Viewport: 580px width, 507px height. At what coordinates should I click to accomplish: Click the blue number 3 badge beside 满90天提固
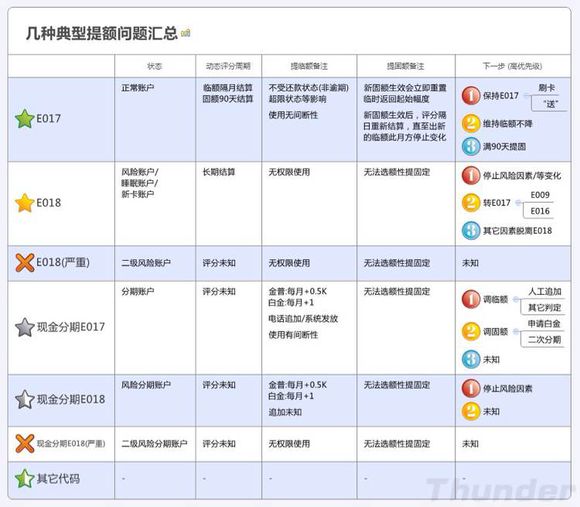point(471,146)
